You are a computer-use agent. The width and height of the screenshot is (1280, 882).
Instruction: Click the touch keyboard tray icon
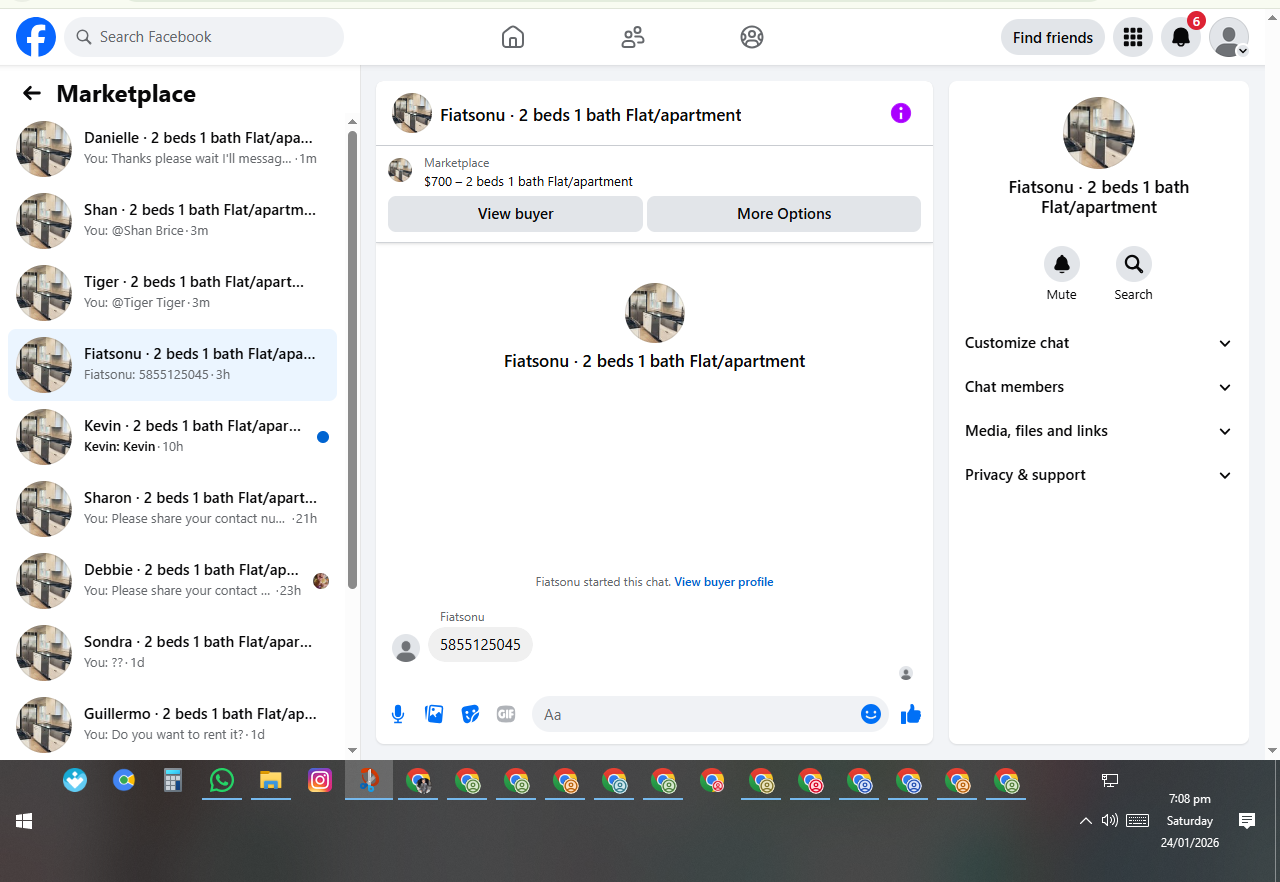[1137, 821]
